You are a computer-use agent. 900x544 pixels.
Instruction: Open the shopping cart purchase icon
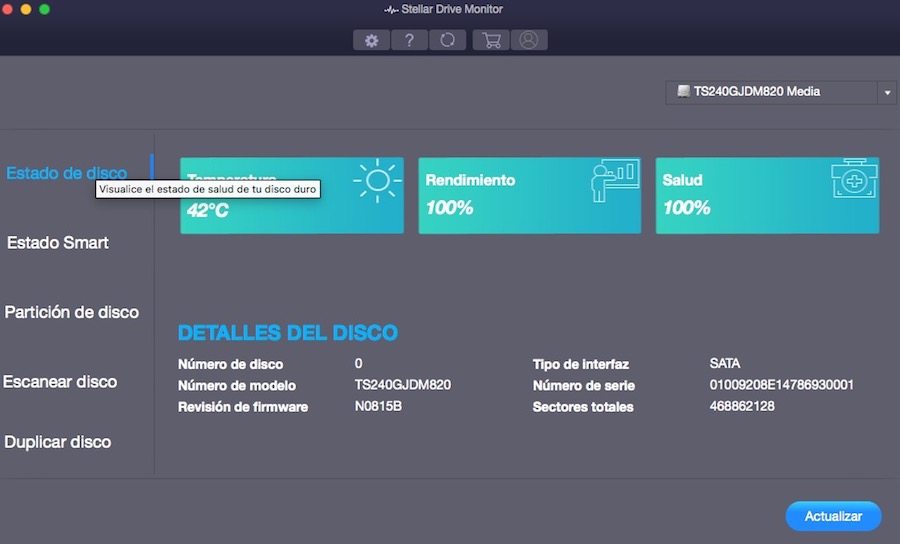(491, 40)
